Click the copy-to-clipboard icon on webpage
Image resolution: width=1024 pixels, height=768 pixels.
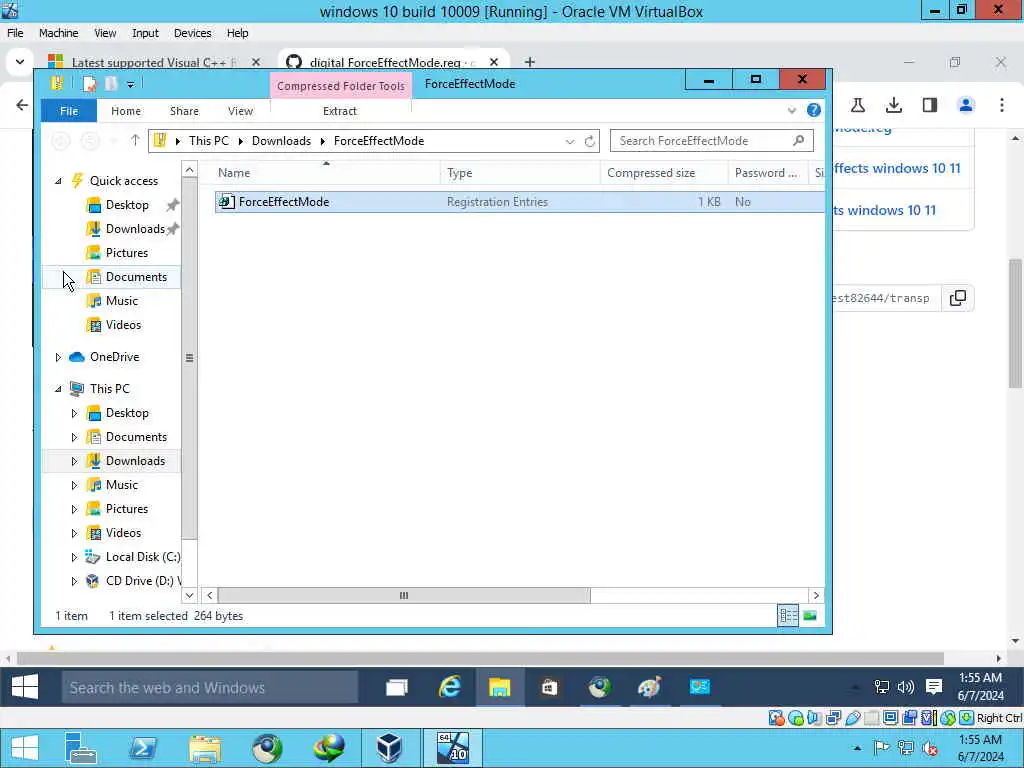pos(957,298)
